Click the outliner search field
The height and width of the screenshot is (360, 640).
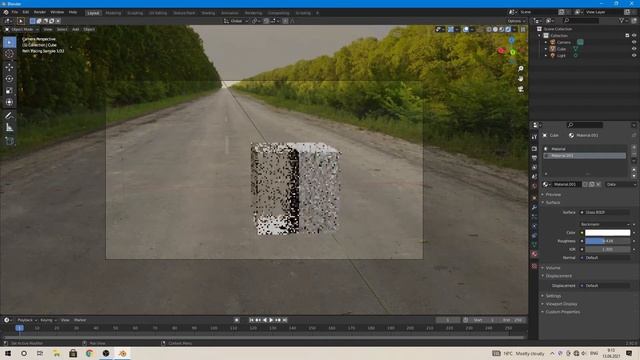[x=581, y=20]
